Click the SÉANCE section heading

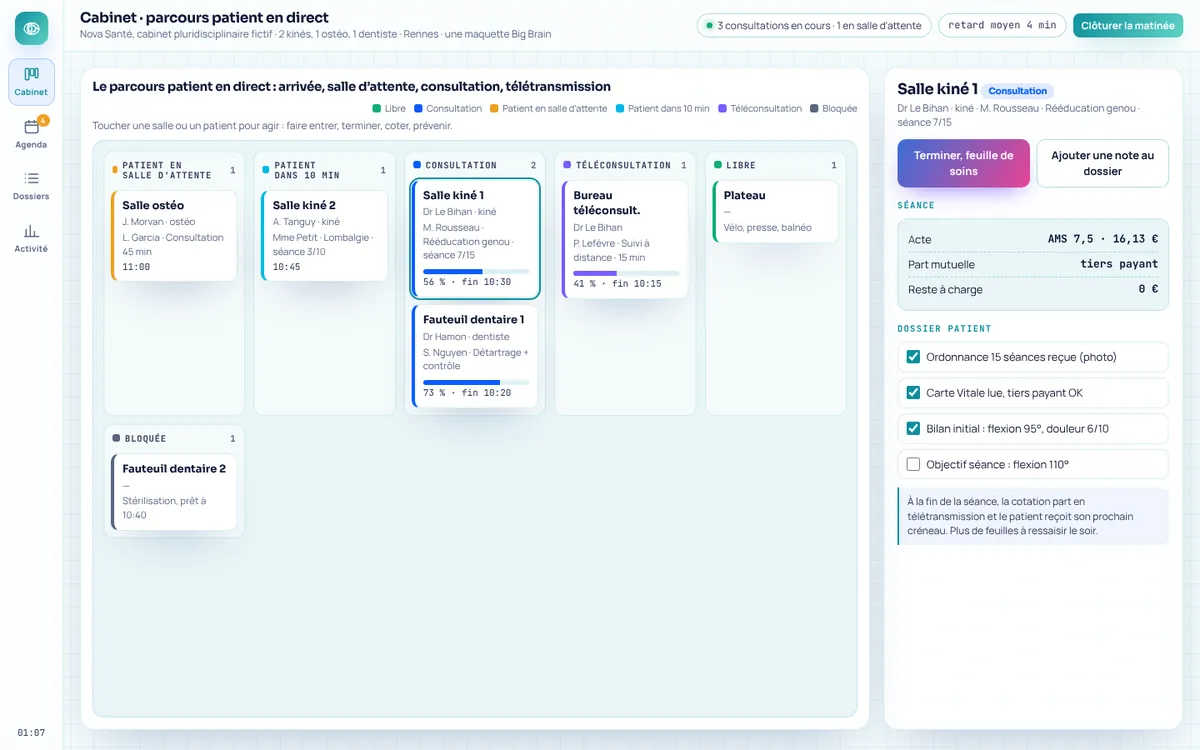[x=916, y=205]
